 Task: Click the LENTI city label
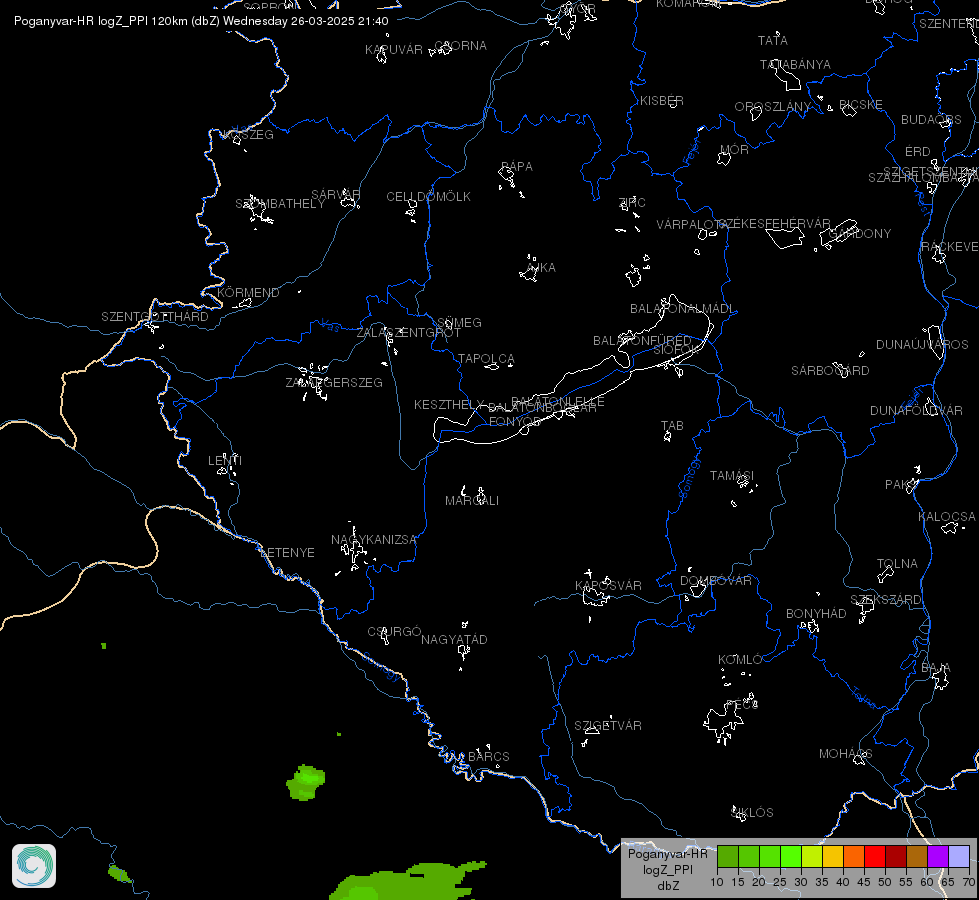(225, 461)
